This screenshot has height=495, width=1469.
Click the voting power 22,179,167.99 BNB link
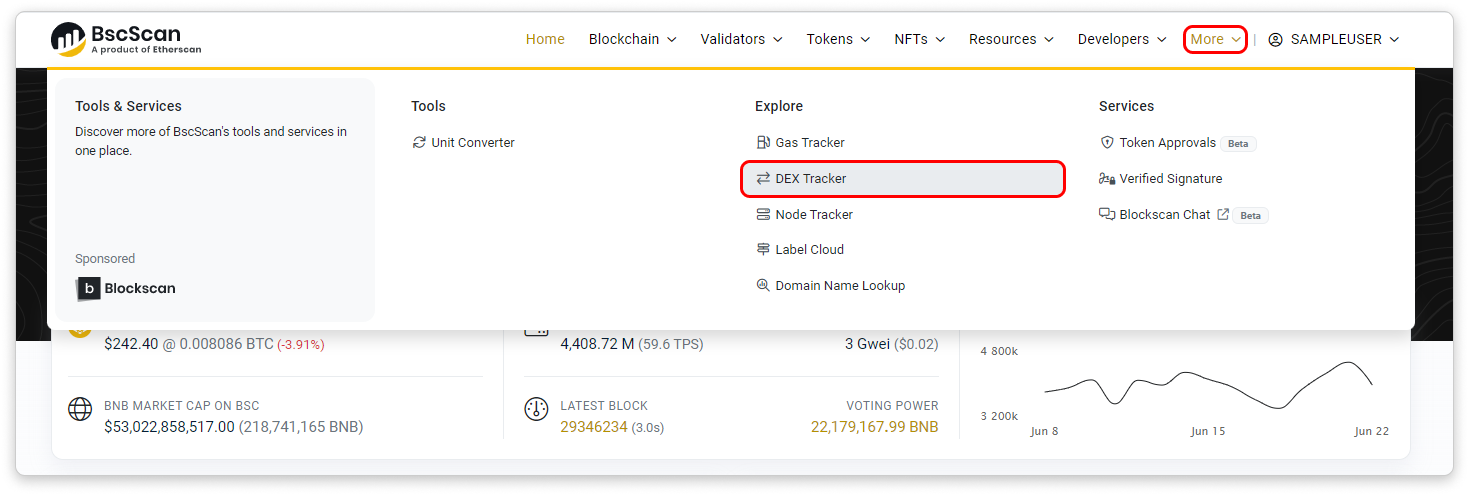pos(874,427)
